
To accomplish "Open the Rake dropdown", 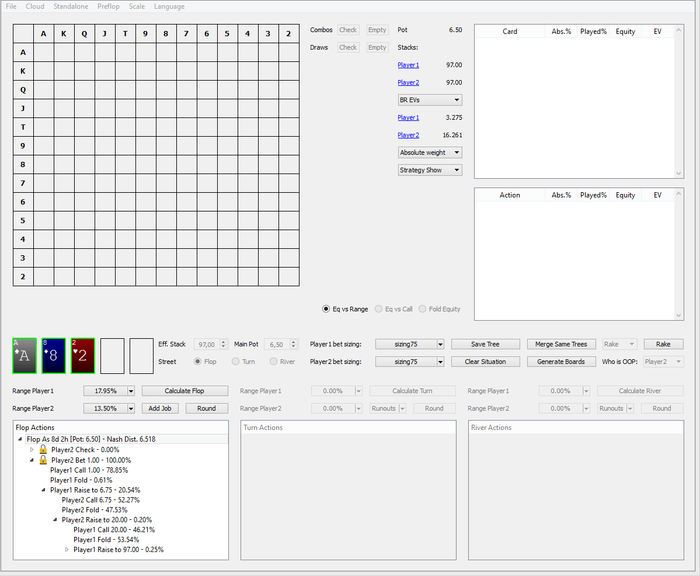I will coord(619,344).
